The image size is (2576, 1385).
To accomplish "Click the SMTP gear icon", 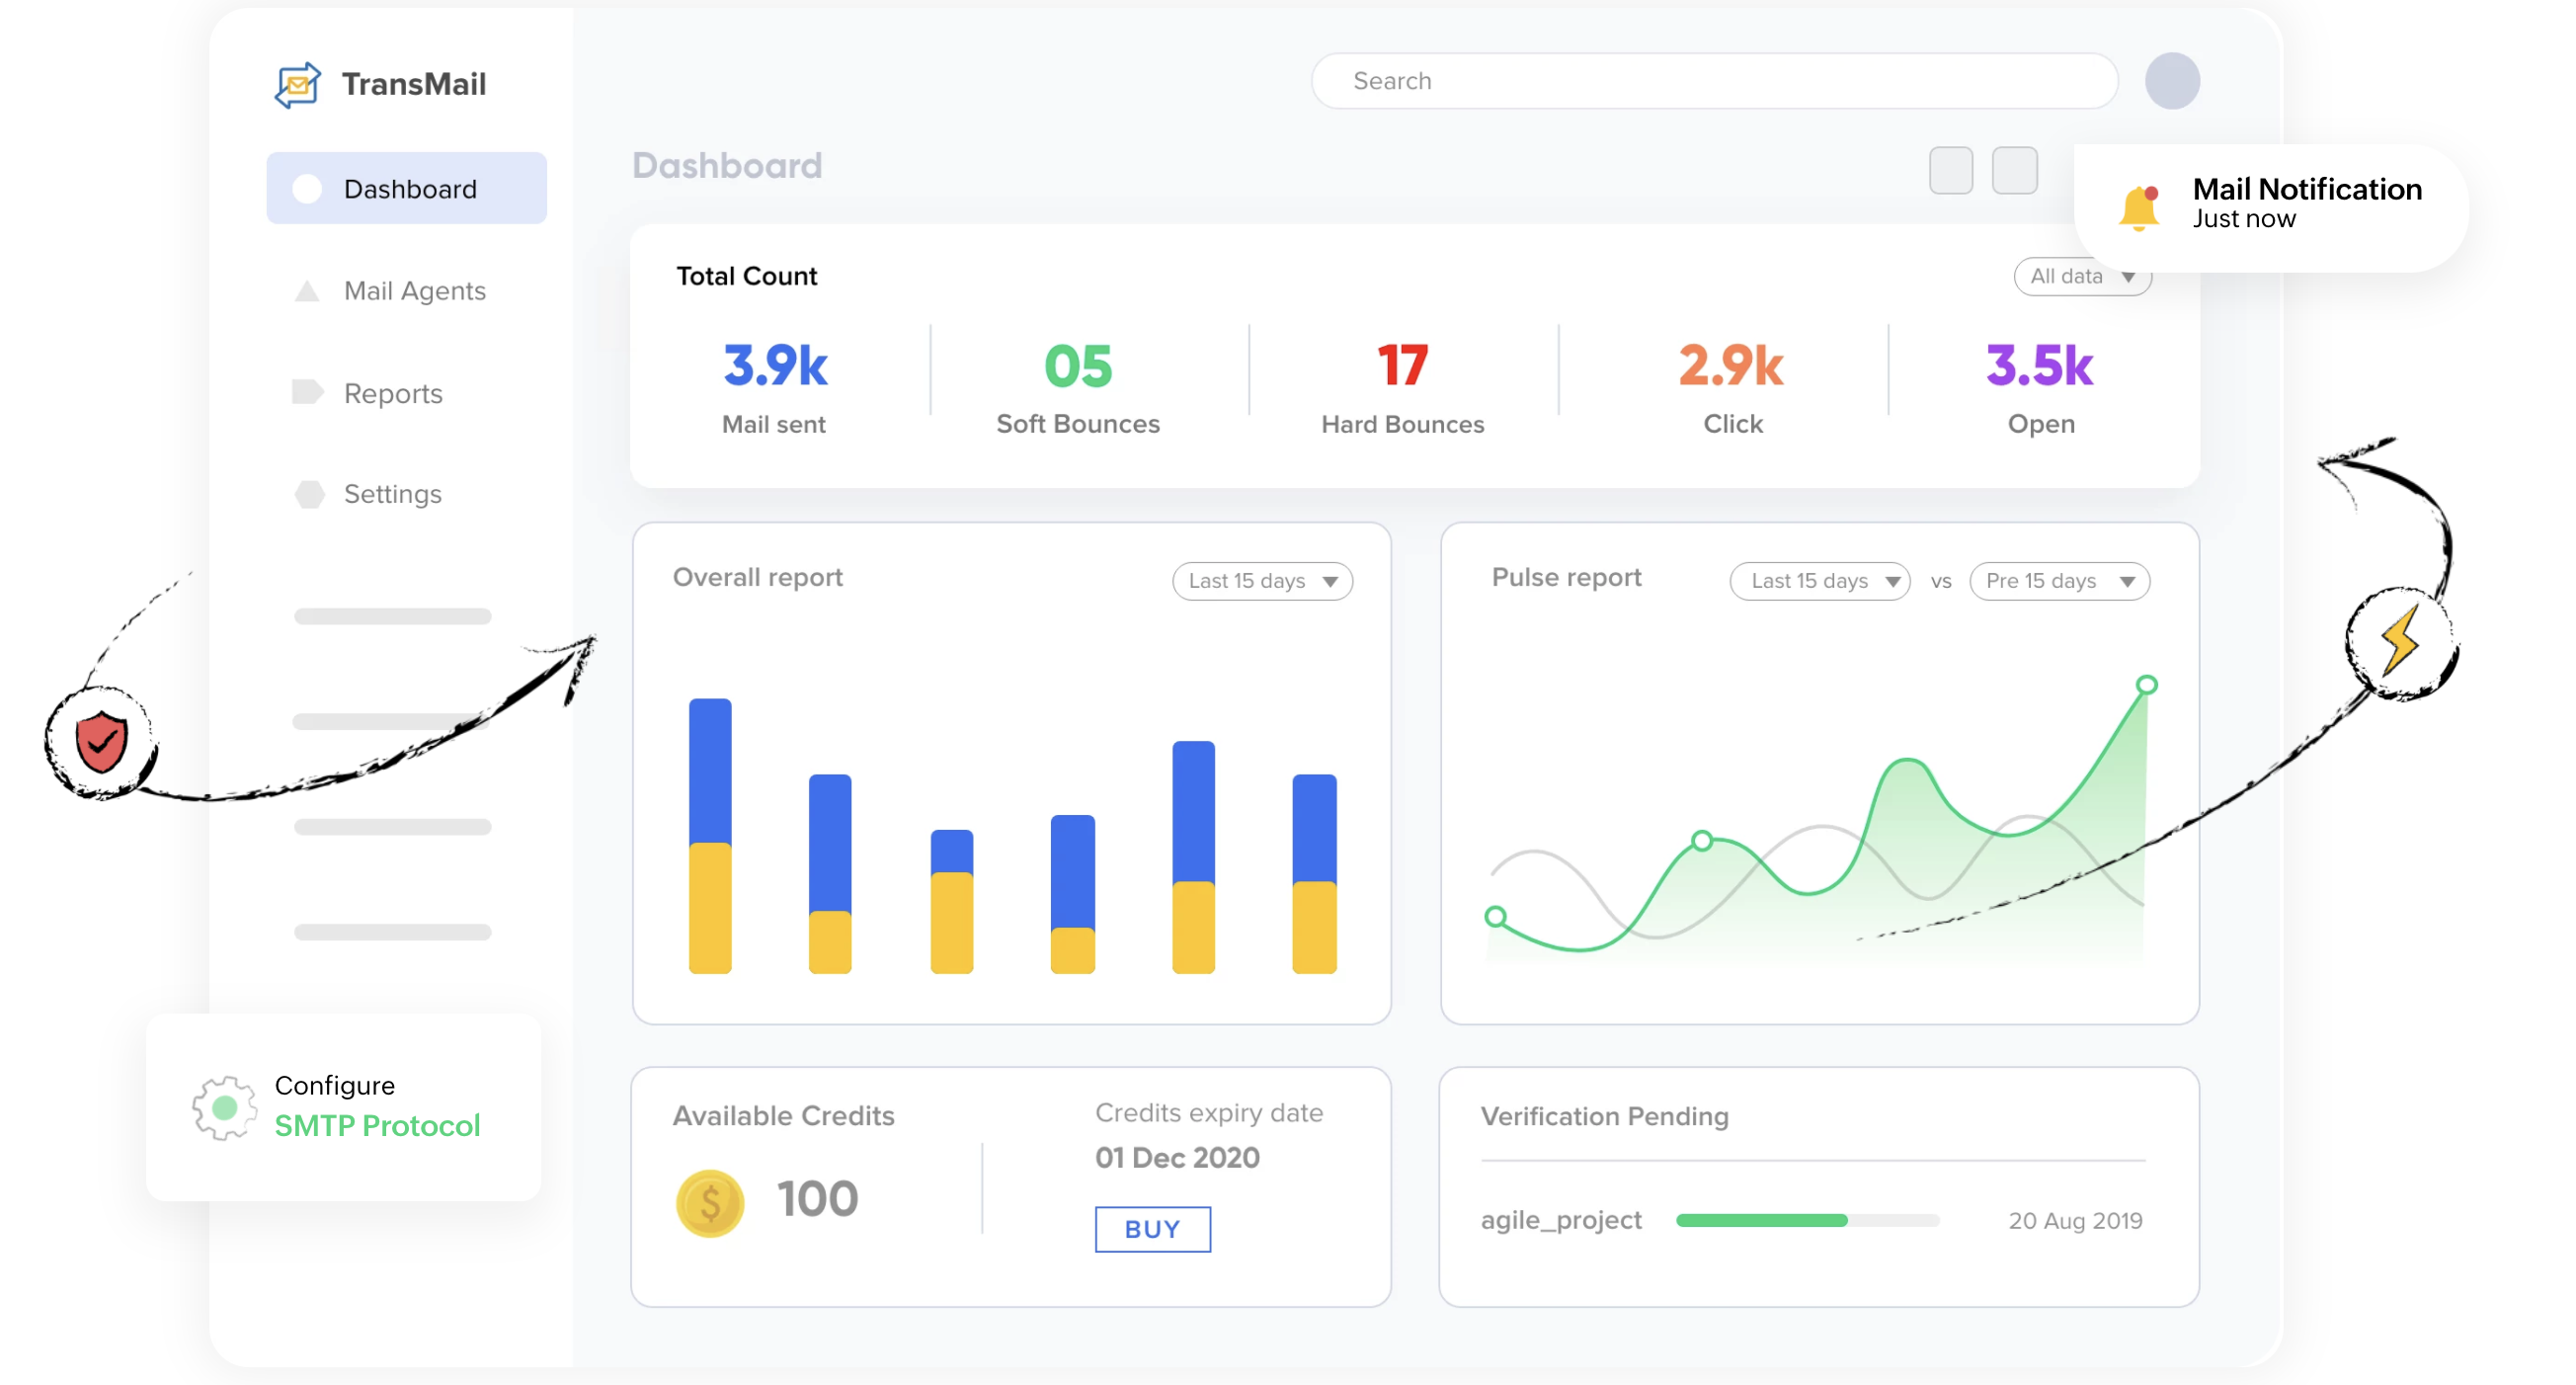I will tap(224, 1107).
